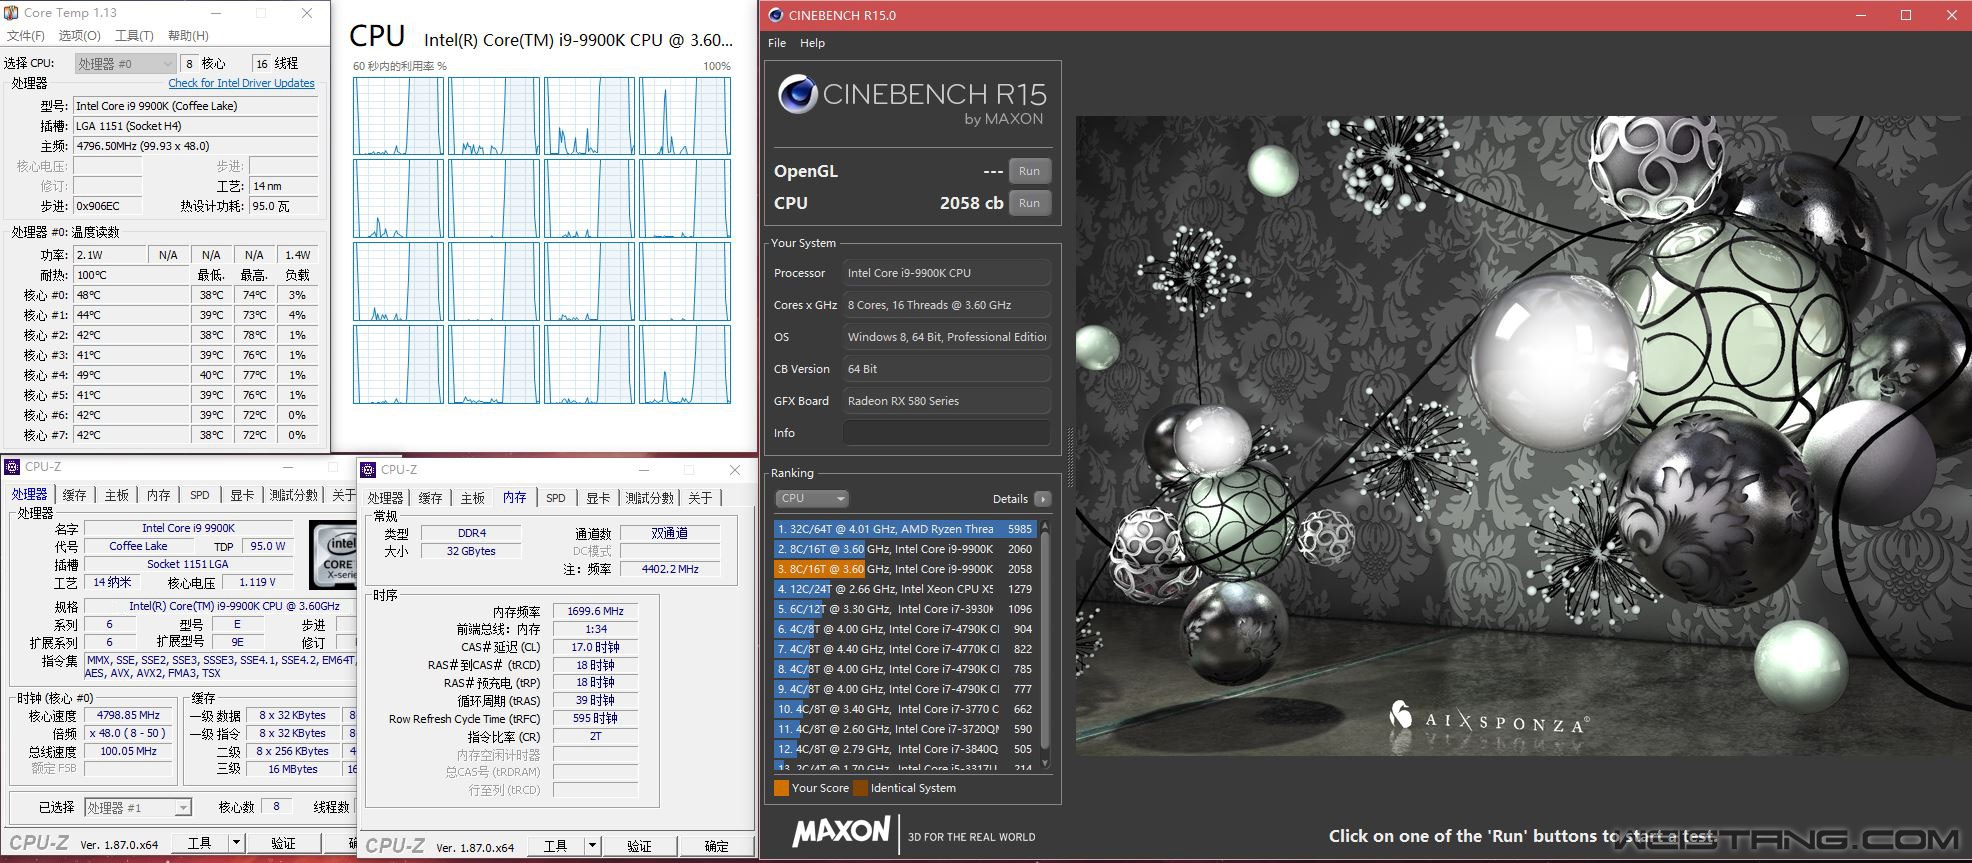Viewport: 1972px width, 863px height.
Task: Click the MAXON logo at Cinebench's bottom
Action: [841, 832]
